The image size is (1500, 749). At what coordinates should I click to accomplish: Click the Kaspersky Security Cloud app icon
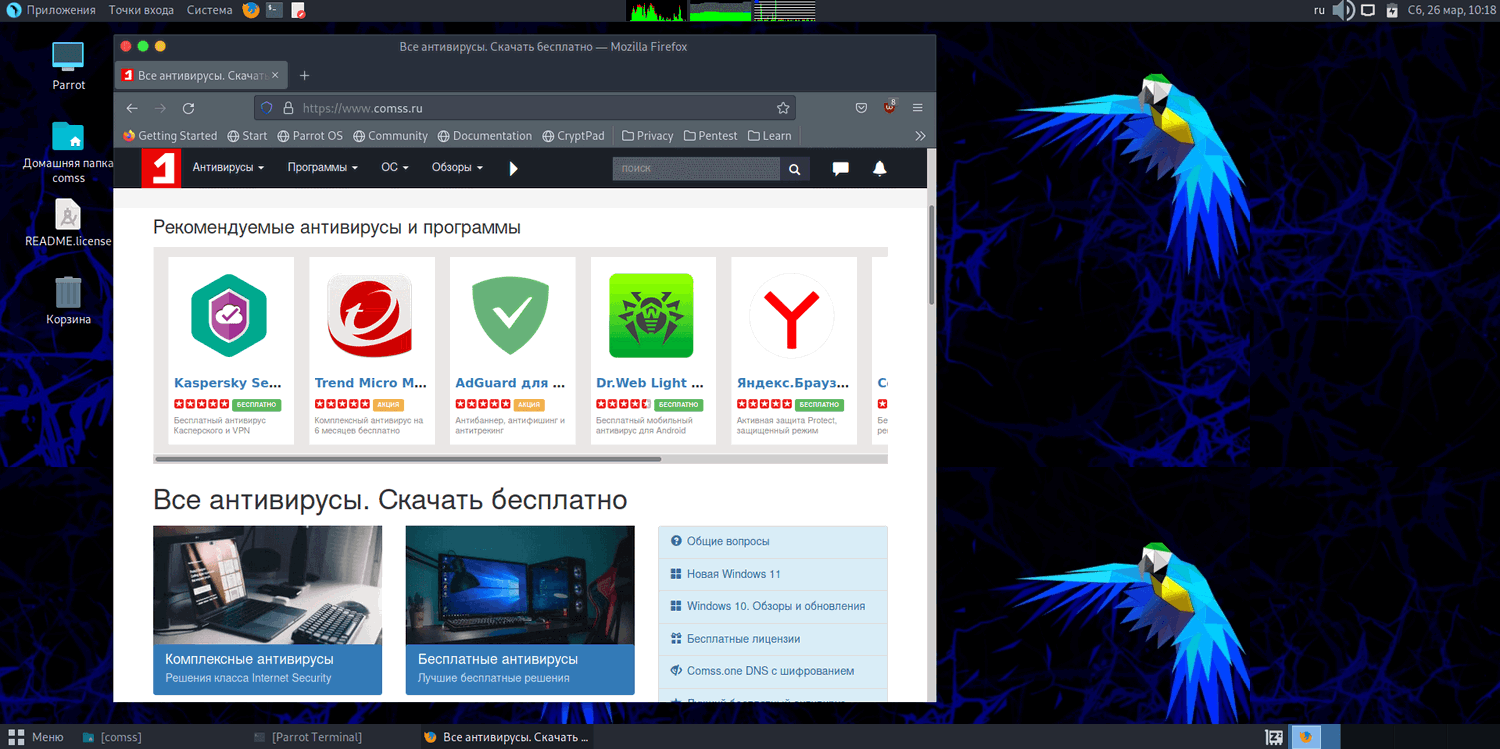click(x=229, y=315)
